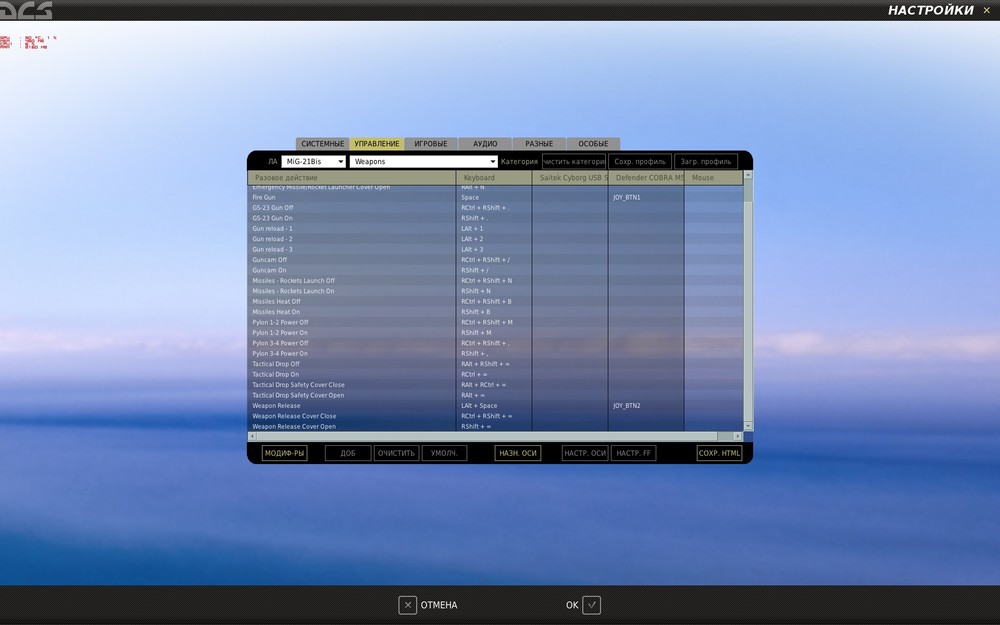Click the МОДИФ-РЫ button
Screen dimensions: 1000x625
tap(284, 453)
